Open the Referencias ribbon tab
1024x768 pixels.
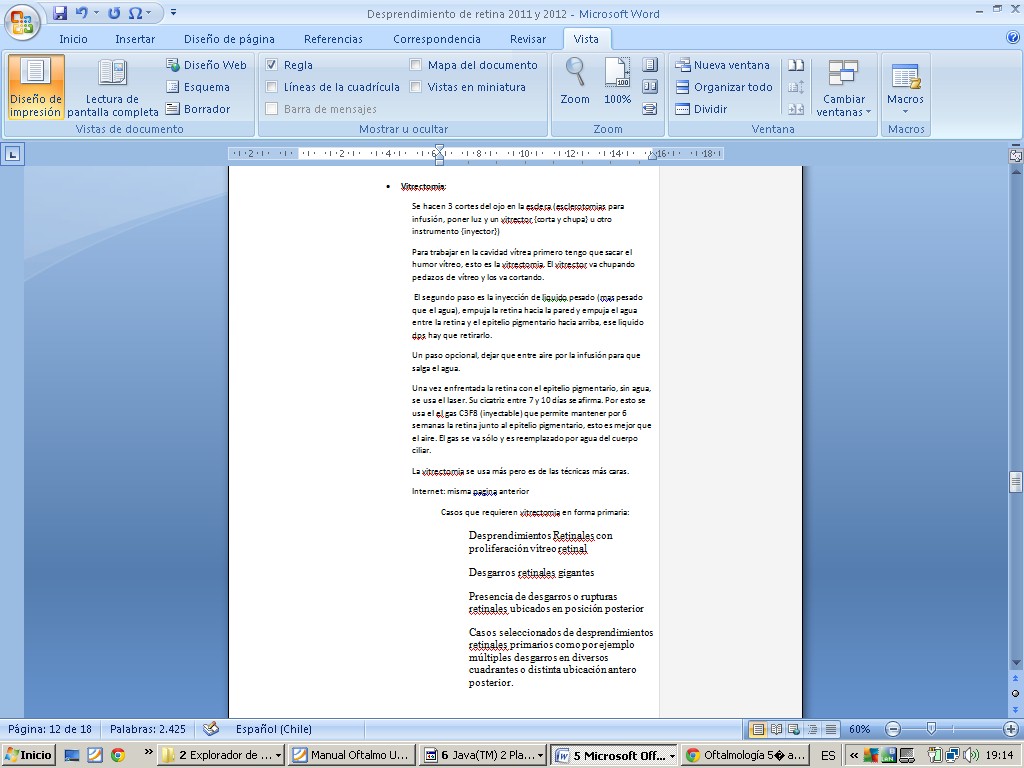click(x=333, y=39)
